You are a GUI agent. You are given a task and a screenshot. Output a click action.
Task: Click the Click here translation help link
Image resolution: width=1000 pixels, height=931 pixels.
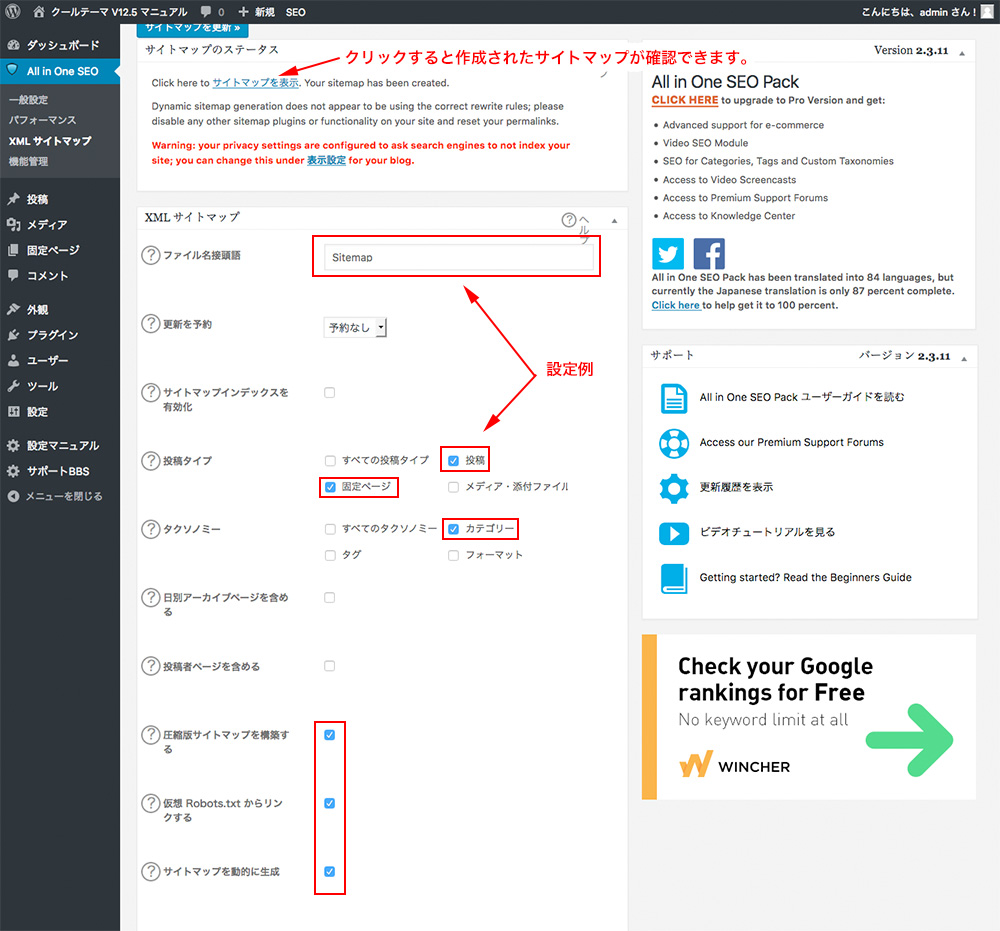pyautogui.click(x=675, y=305)
